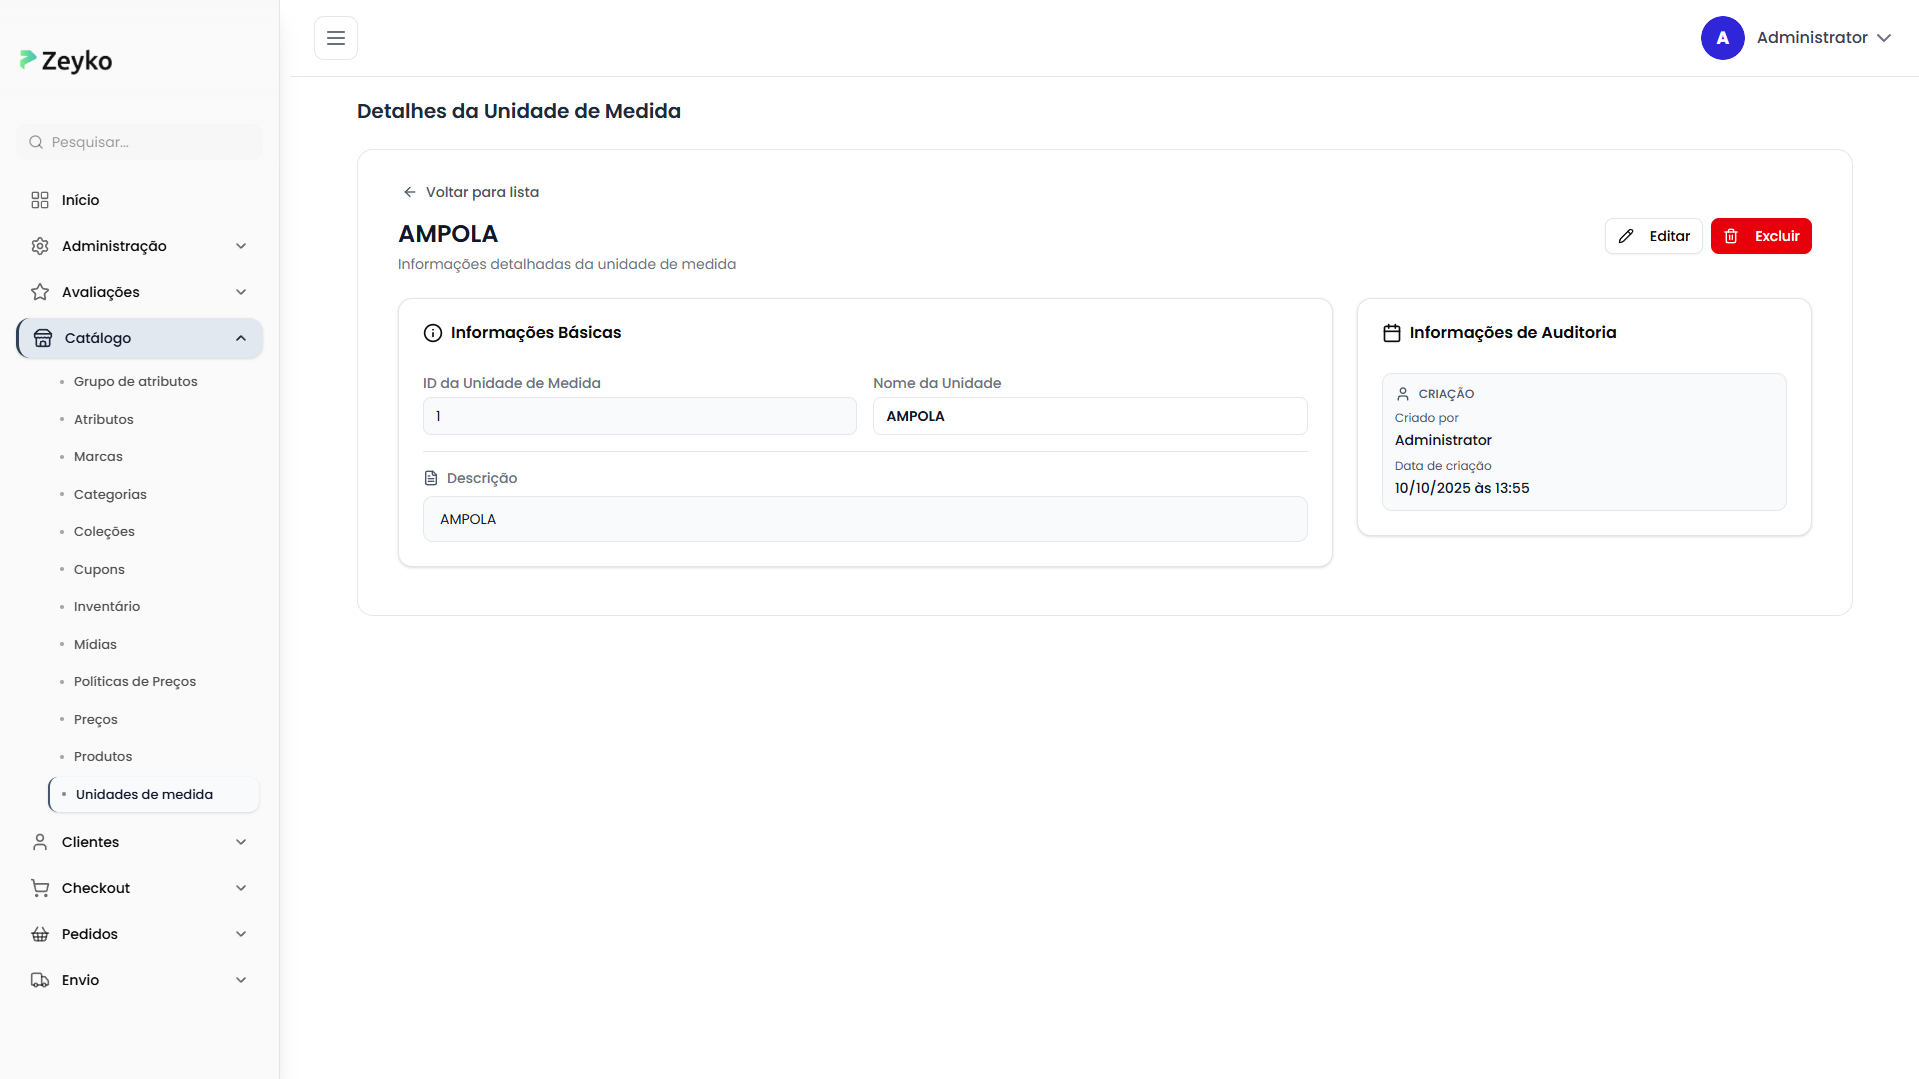Image resolution: width=1919 pixels, height=1079 pixels.
Task: Collapse the Catálogo section chevron
Action: pyautogui.click(x=241, y=338)
